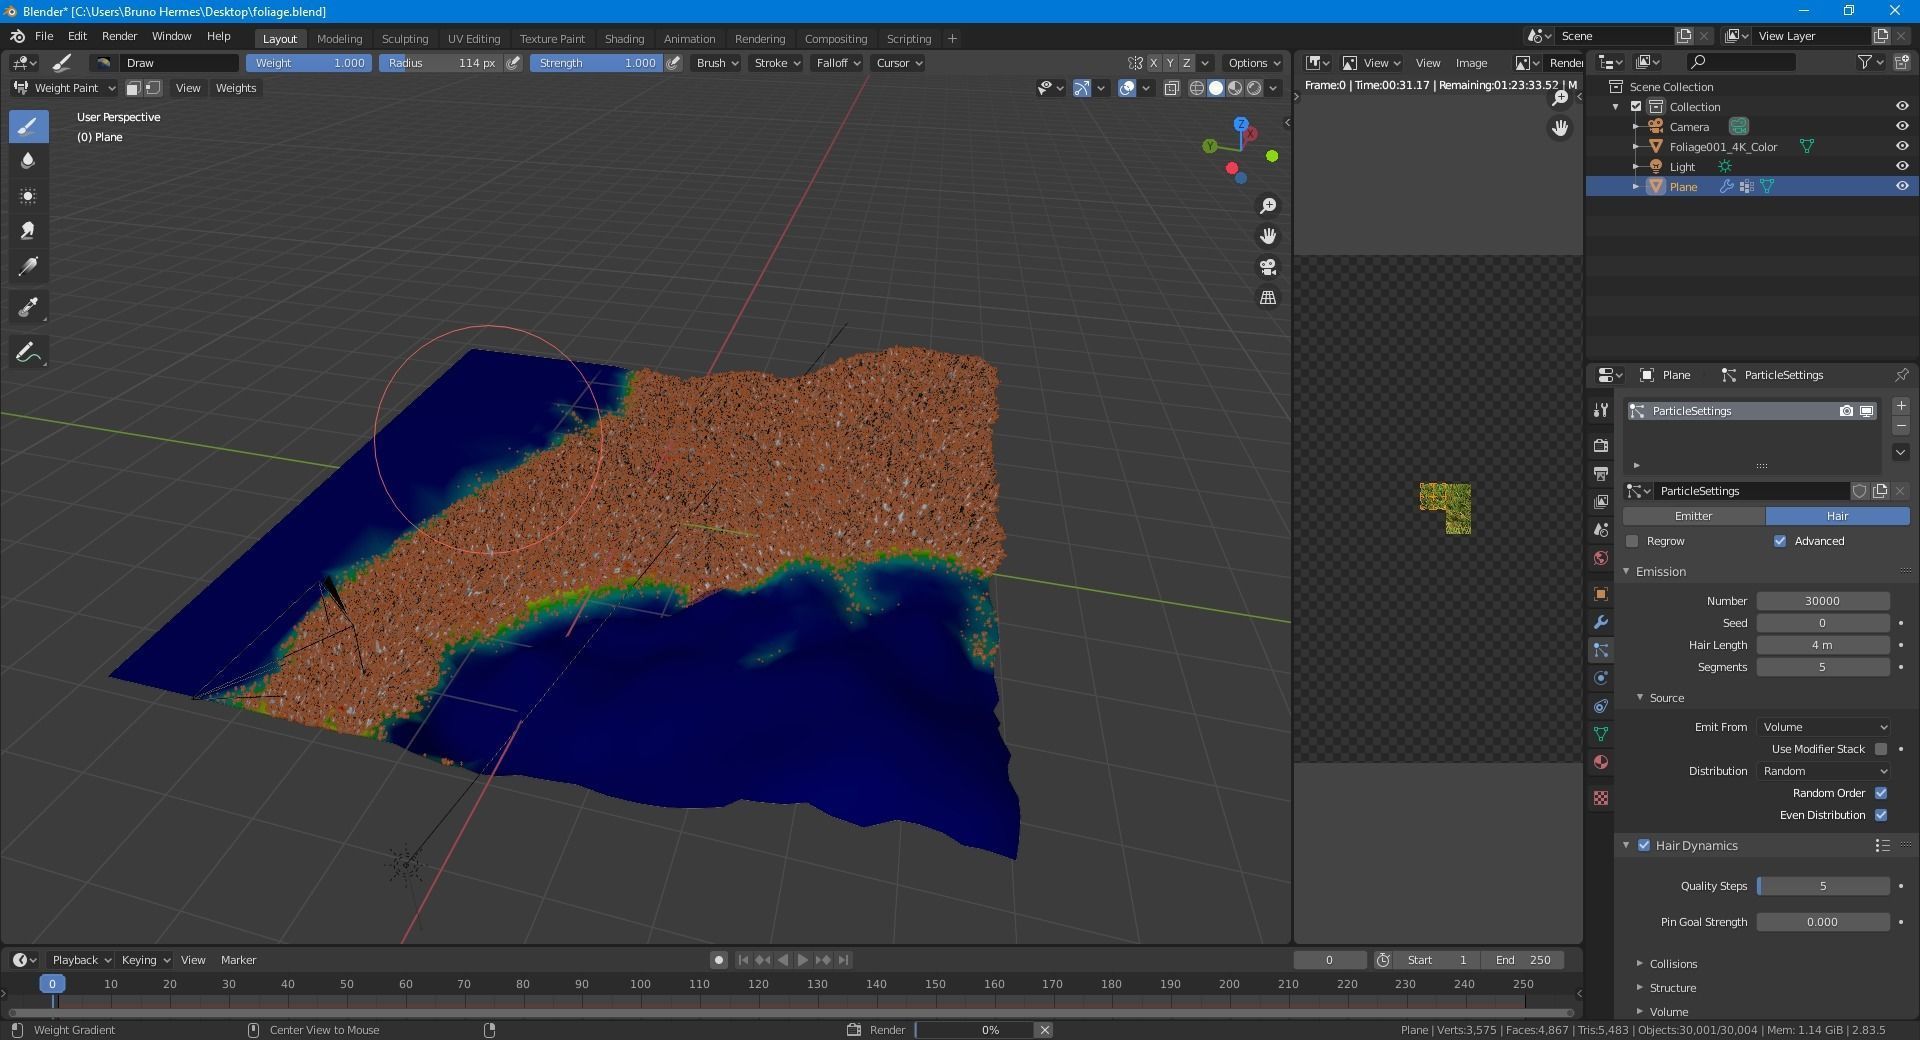Screen dimensions: 1920x1040
Task: Open the World properties tab
Action: [1601, 558]
